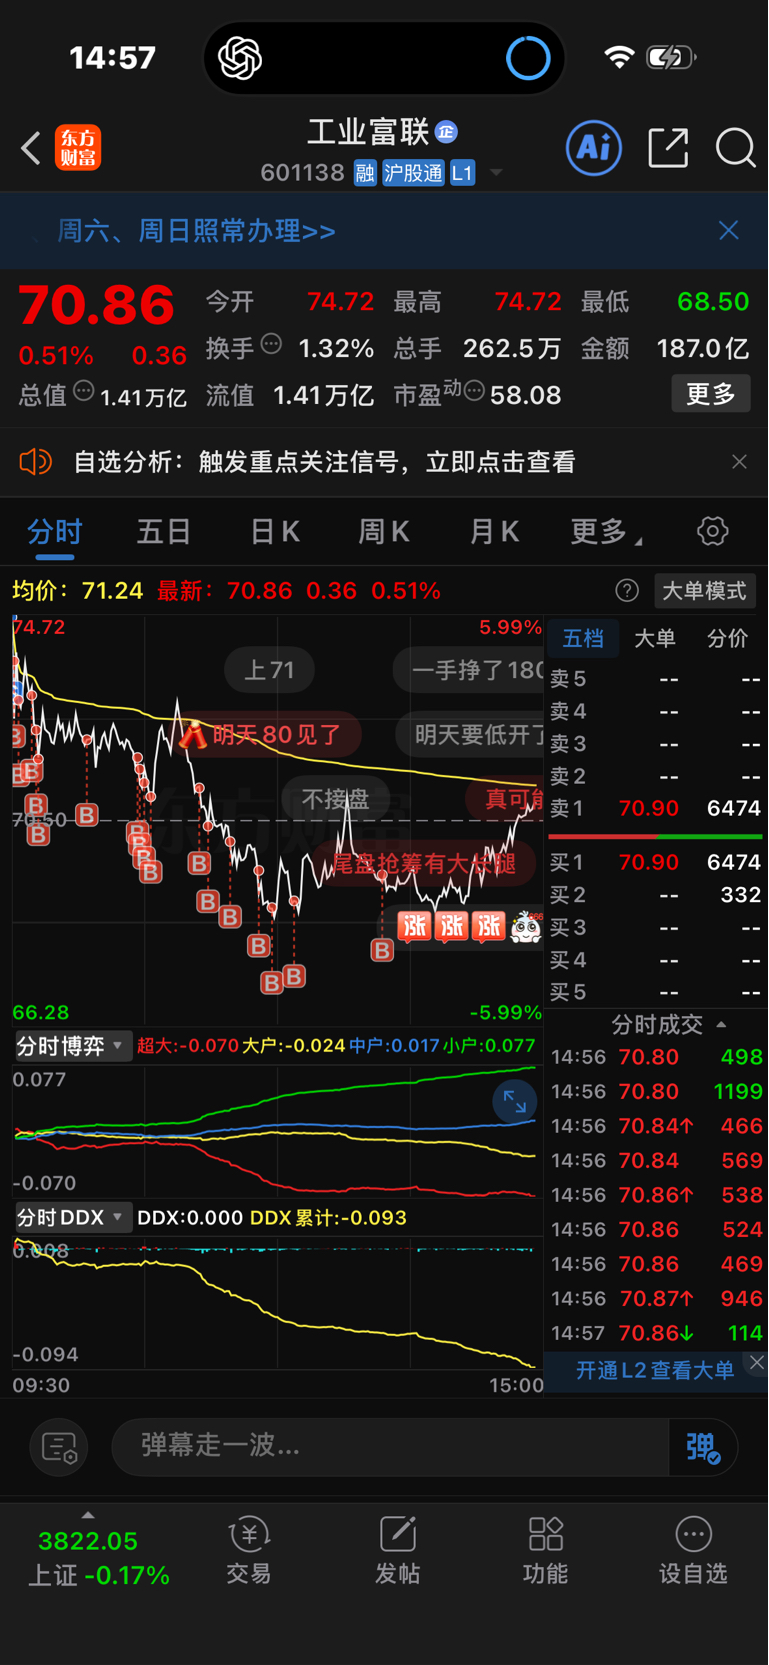Open the 周六、周日照常办理 banner link
The image size is (769, 1665).
pyautogui.click(x=196, y=231)
